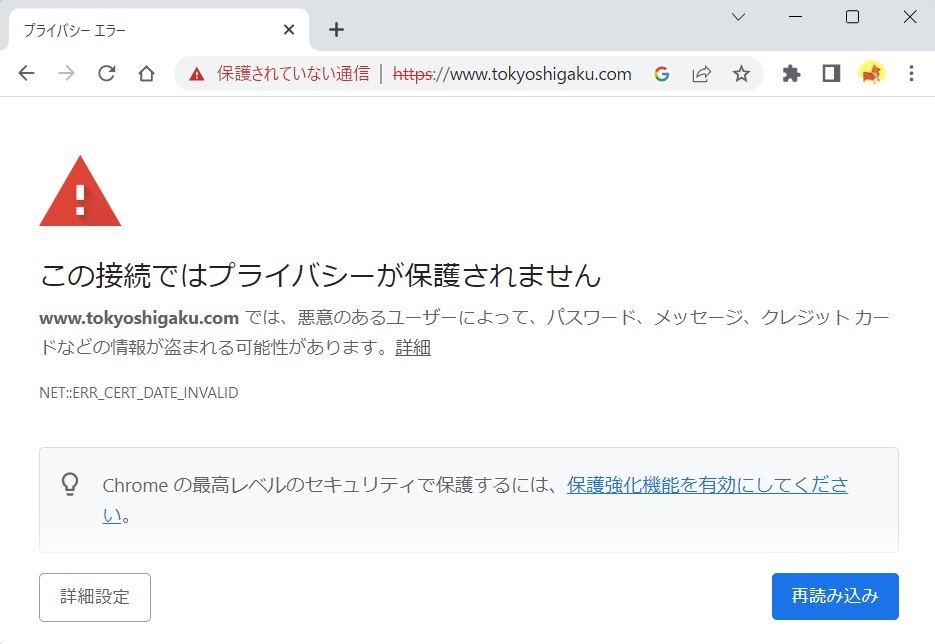Image resolution: width=935 pixels, height=644 pixels.
Task: Open the home page via house icon
Action: click(147, 73)
